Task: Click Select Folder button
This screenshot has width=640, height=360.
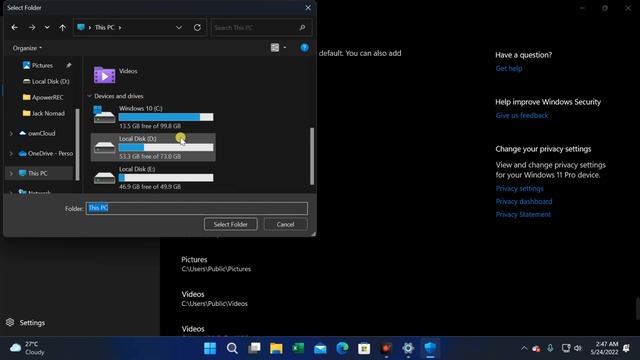Action: tap(231, 224)
